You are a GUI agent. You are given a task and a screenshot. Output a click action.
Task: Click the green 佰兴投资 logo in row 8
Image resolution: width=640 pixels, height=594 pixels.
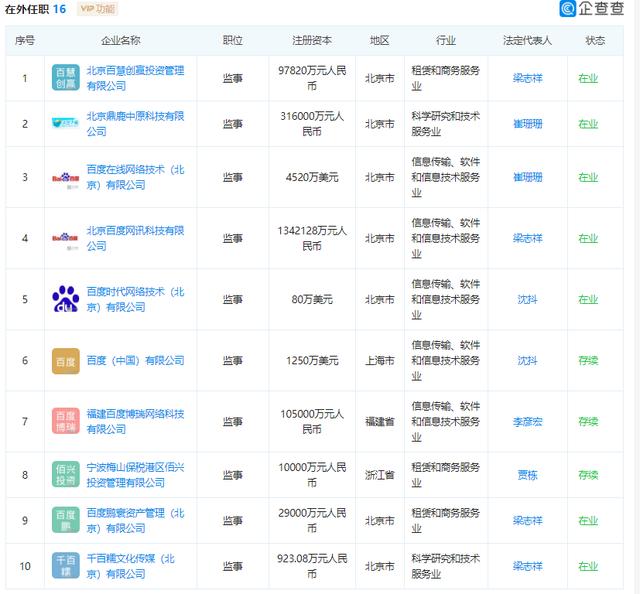tap(66, 474)
